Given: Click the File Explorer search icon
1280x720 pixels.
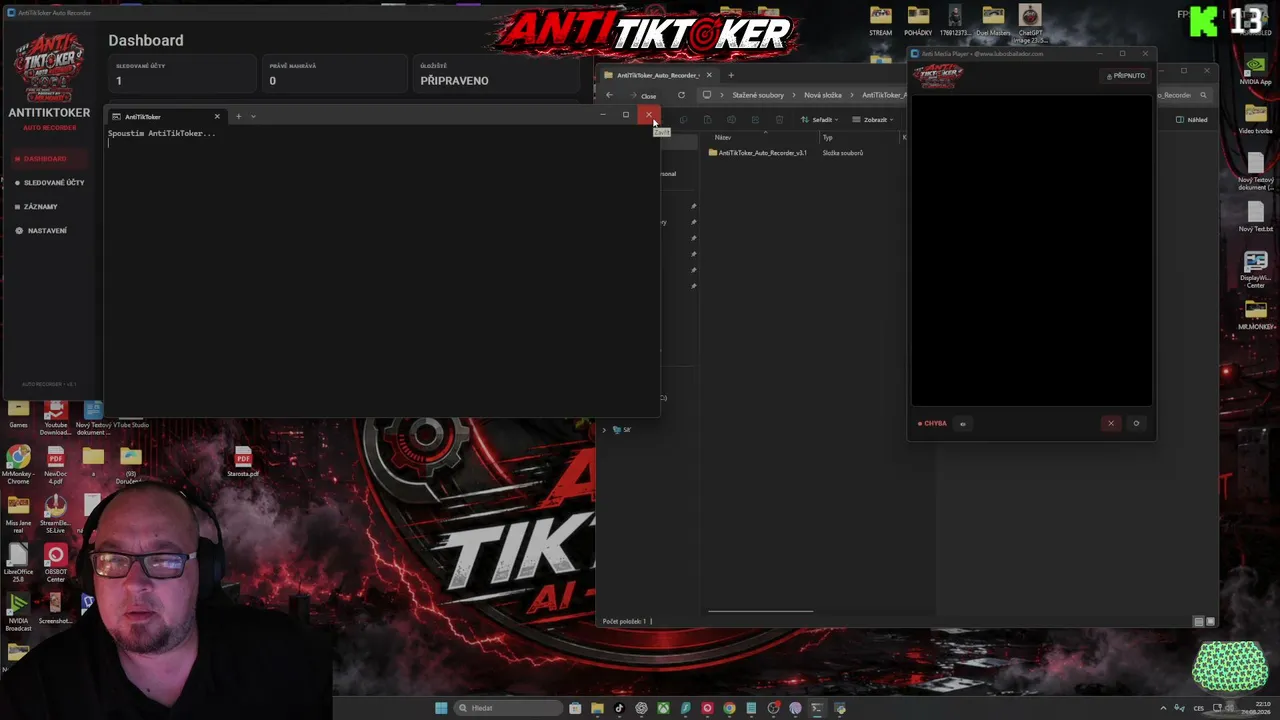Looking at the screenshot, I should 1203,95.
